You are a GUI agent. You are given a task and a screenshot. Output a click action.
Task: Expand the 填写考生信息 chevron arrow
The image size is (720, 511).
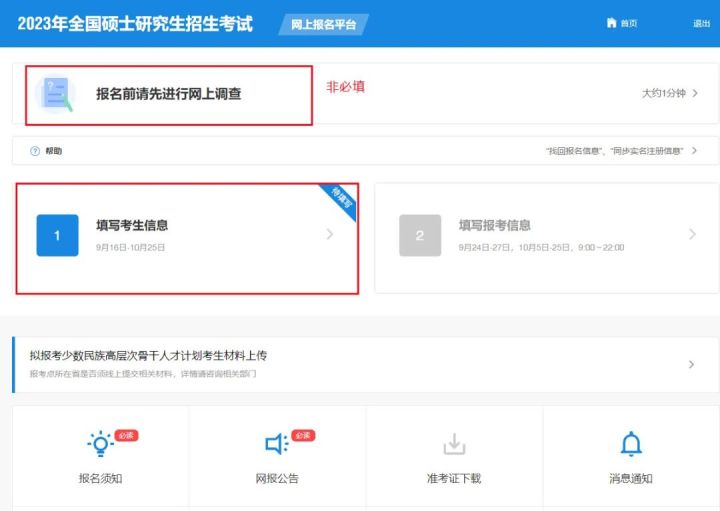[x=331, y=235]
